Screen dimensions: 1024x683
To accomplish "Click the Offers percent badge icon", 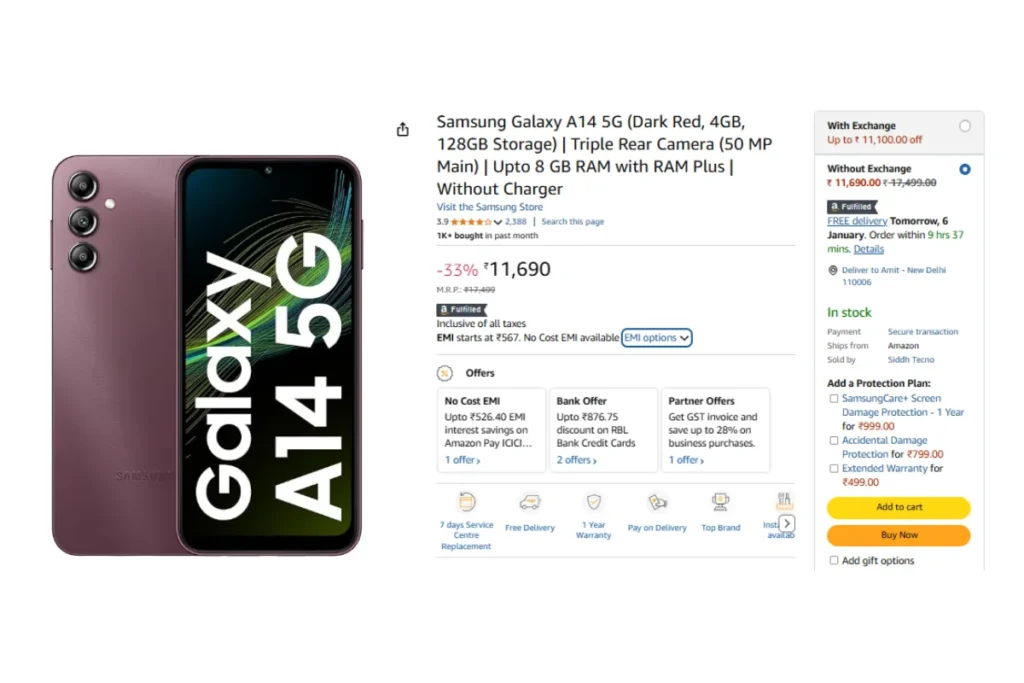I will coord(445,373).
